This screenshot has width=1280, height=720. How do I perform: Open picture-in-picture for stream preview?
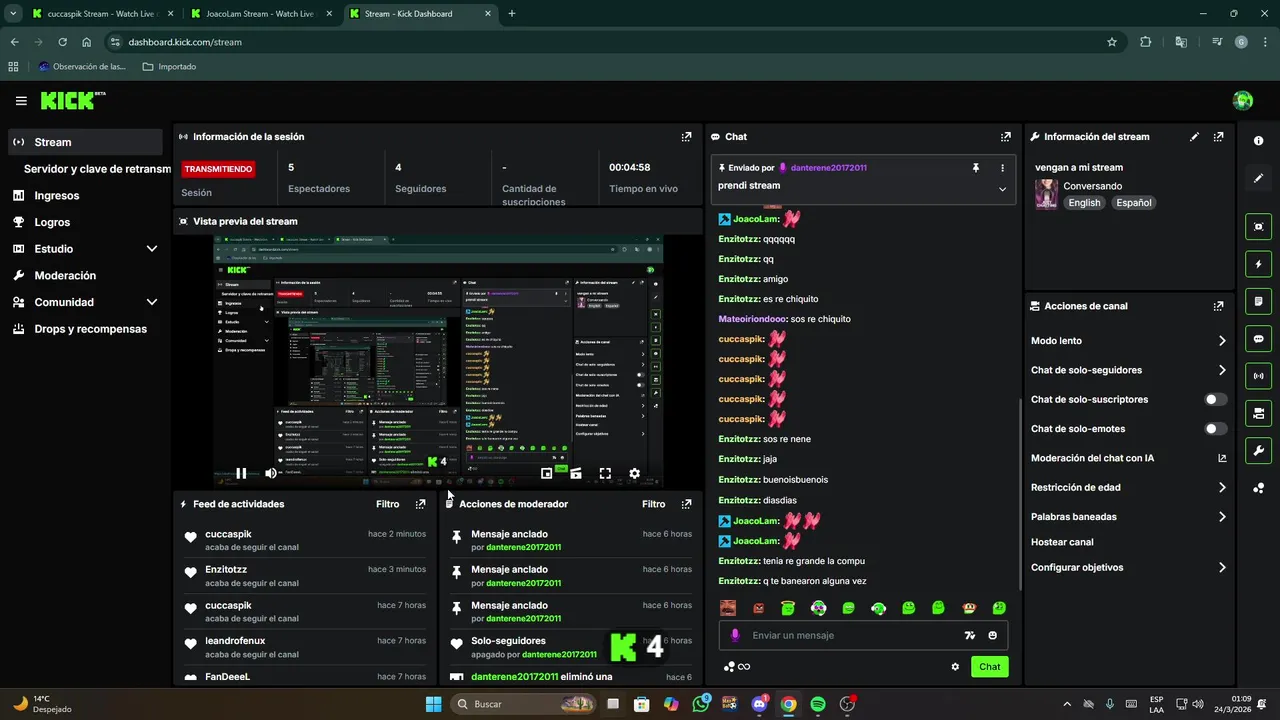547,473
